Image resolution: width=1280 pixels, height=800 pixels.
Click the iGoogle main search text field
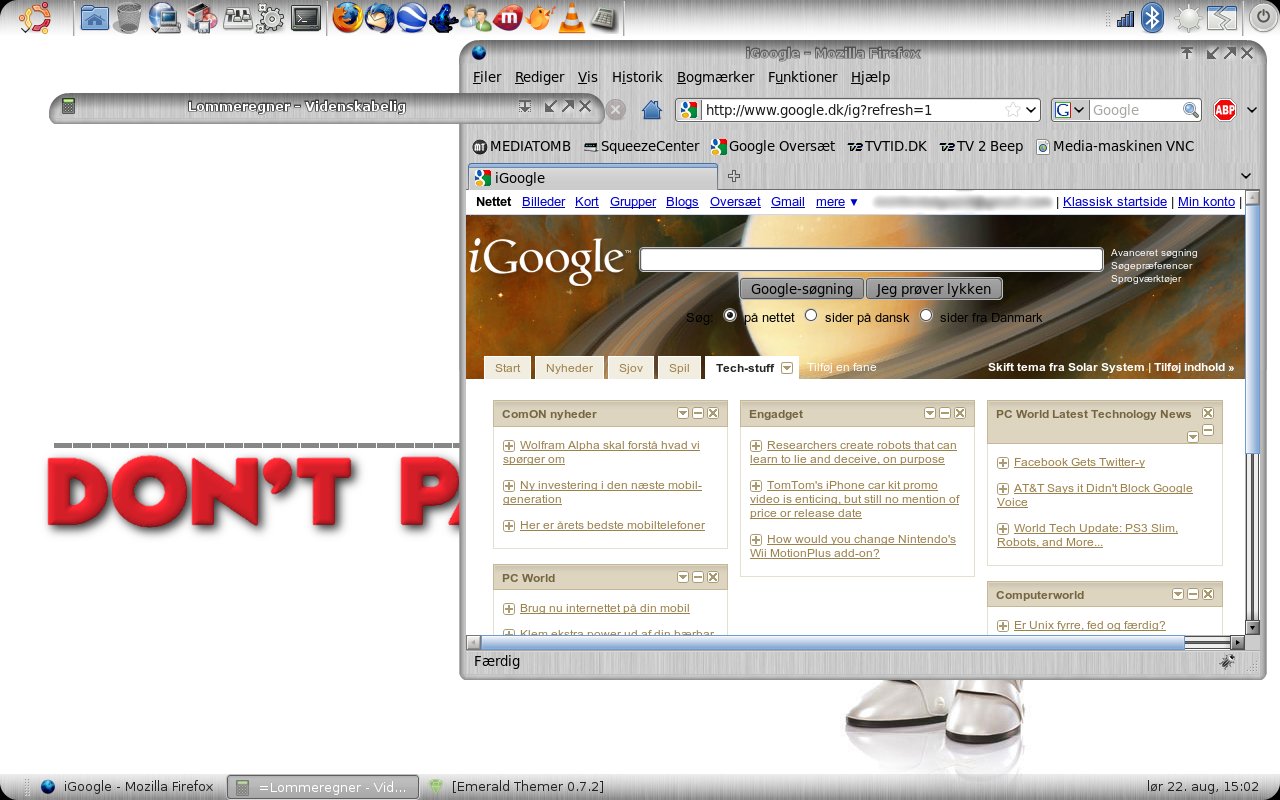(871, 259)
